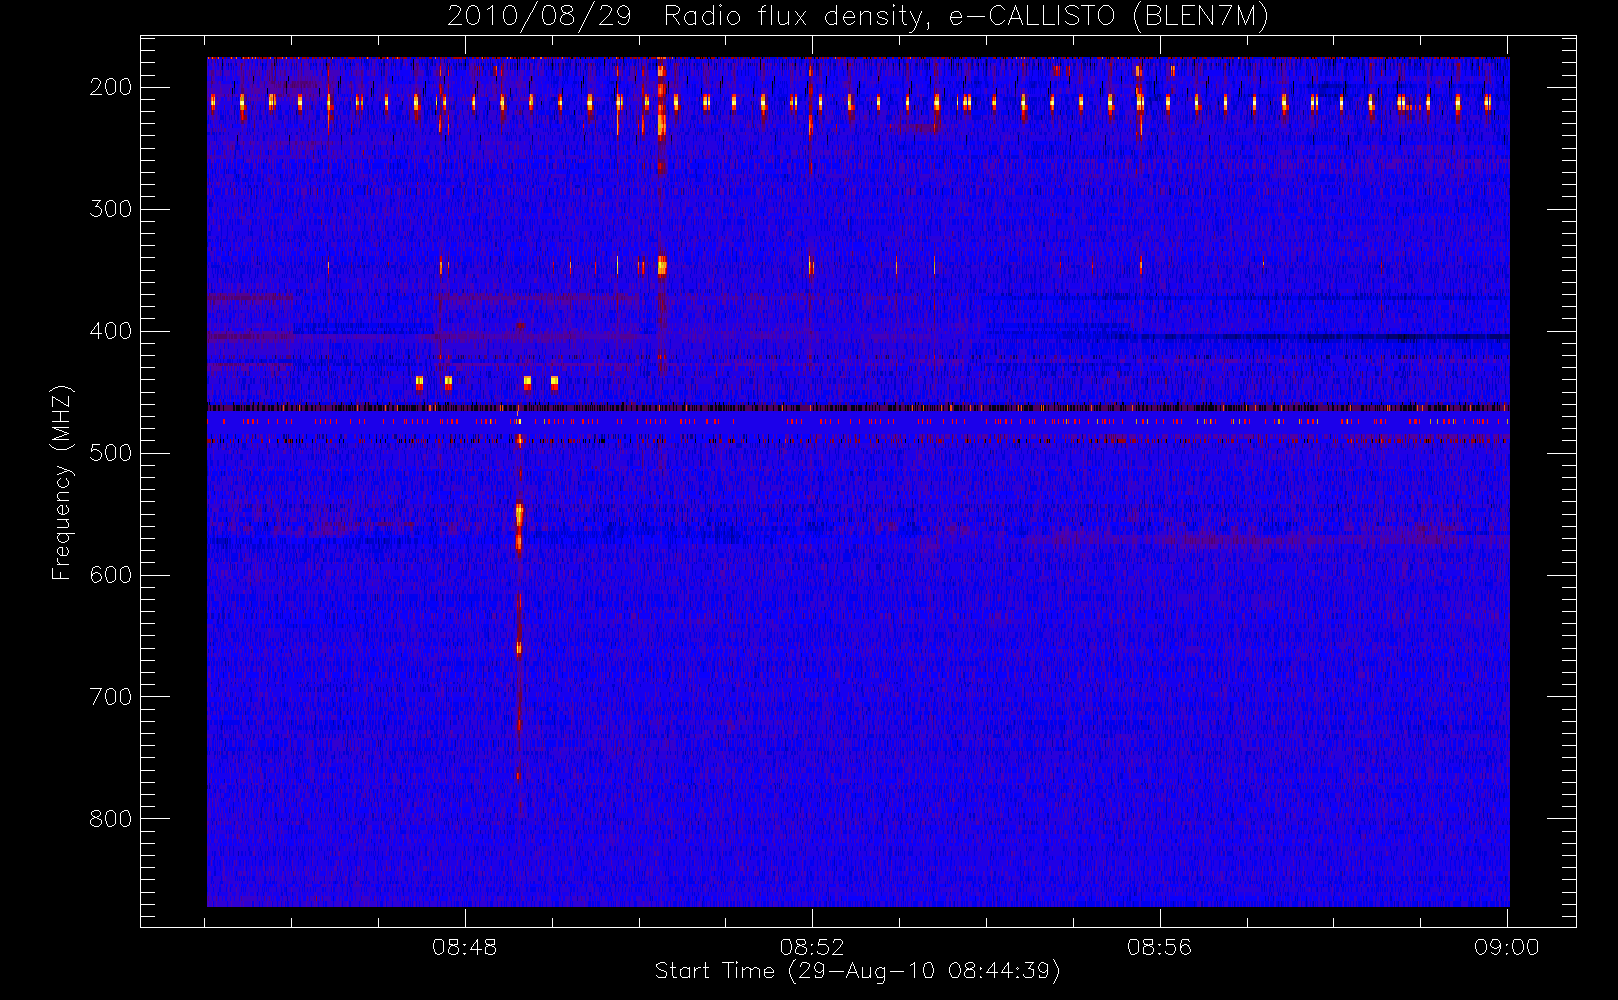The height and width of the screenshot is (1000, 1618).
Task: Click the 300 frequency tick label
Action: tap(111, 209)
